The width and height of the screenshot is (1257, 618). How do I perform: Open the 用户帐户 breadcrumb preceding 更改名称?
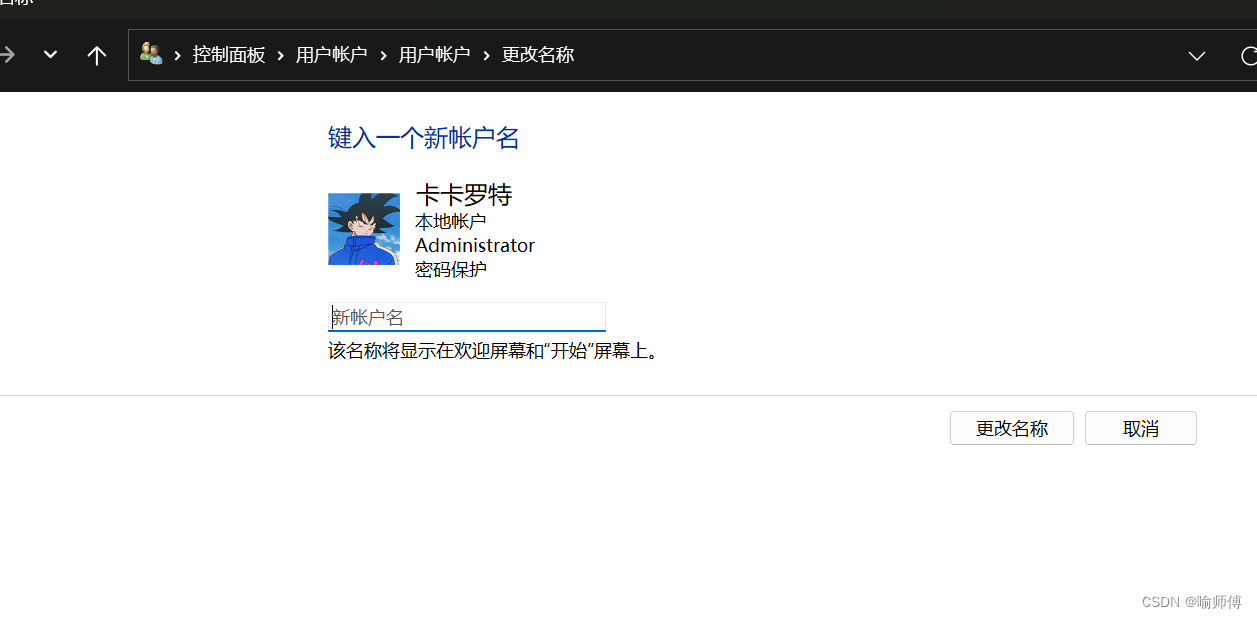coord(434,55)
